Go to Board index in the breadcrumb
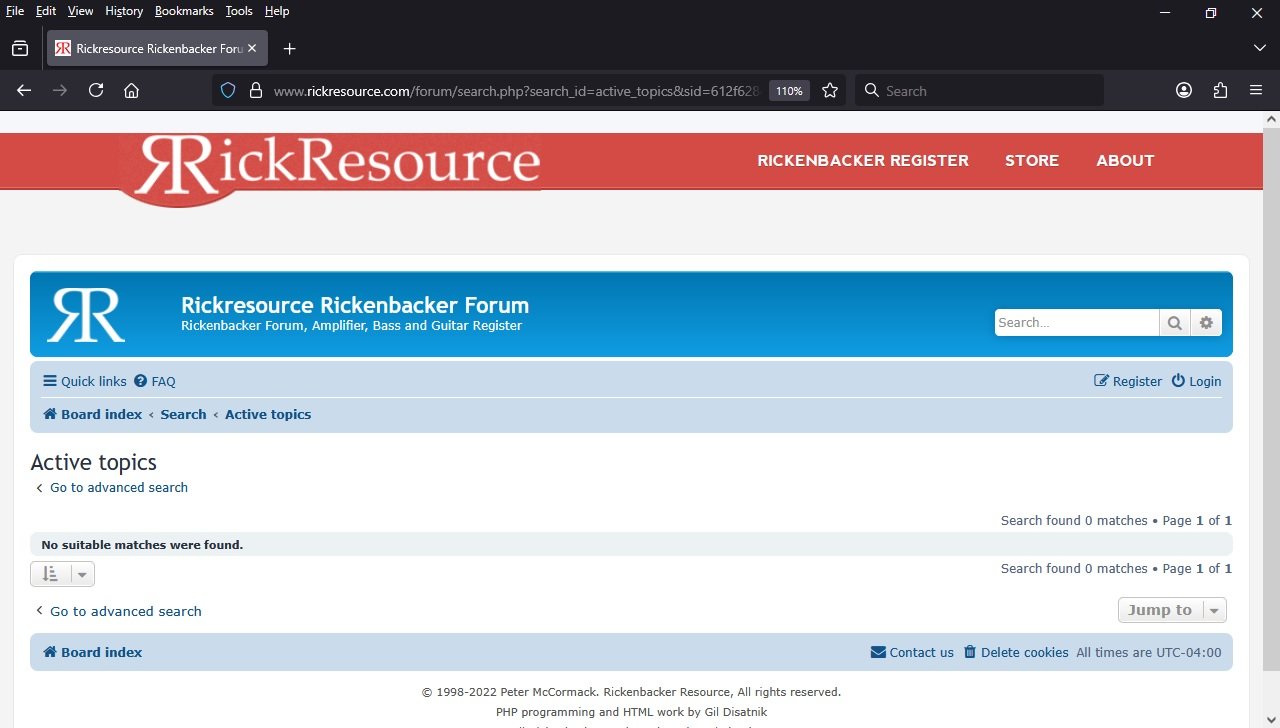Image resolution: width=1280 pixels, height=728 pixels. (93, 414)
